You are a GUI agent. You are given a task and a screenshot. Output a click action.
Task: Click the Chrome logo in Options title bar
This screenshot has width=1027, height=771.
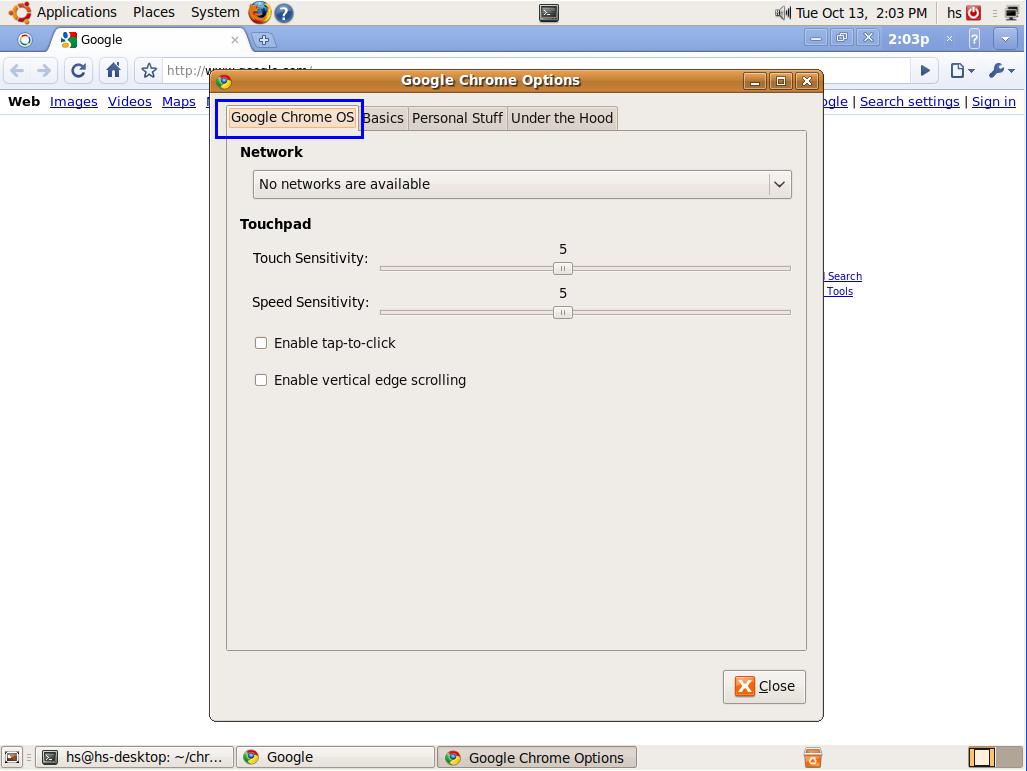tap(224, 81)
